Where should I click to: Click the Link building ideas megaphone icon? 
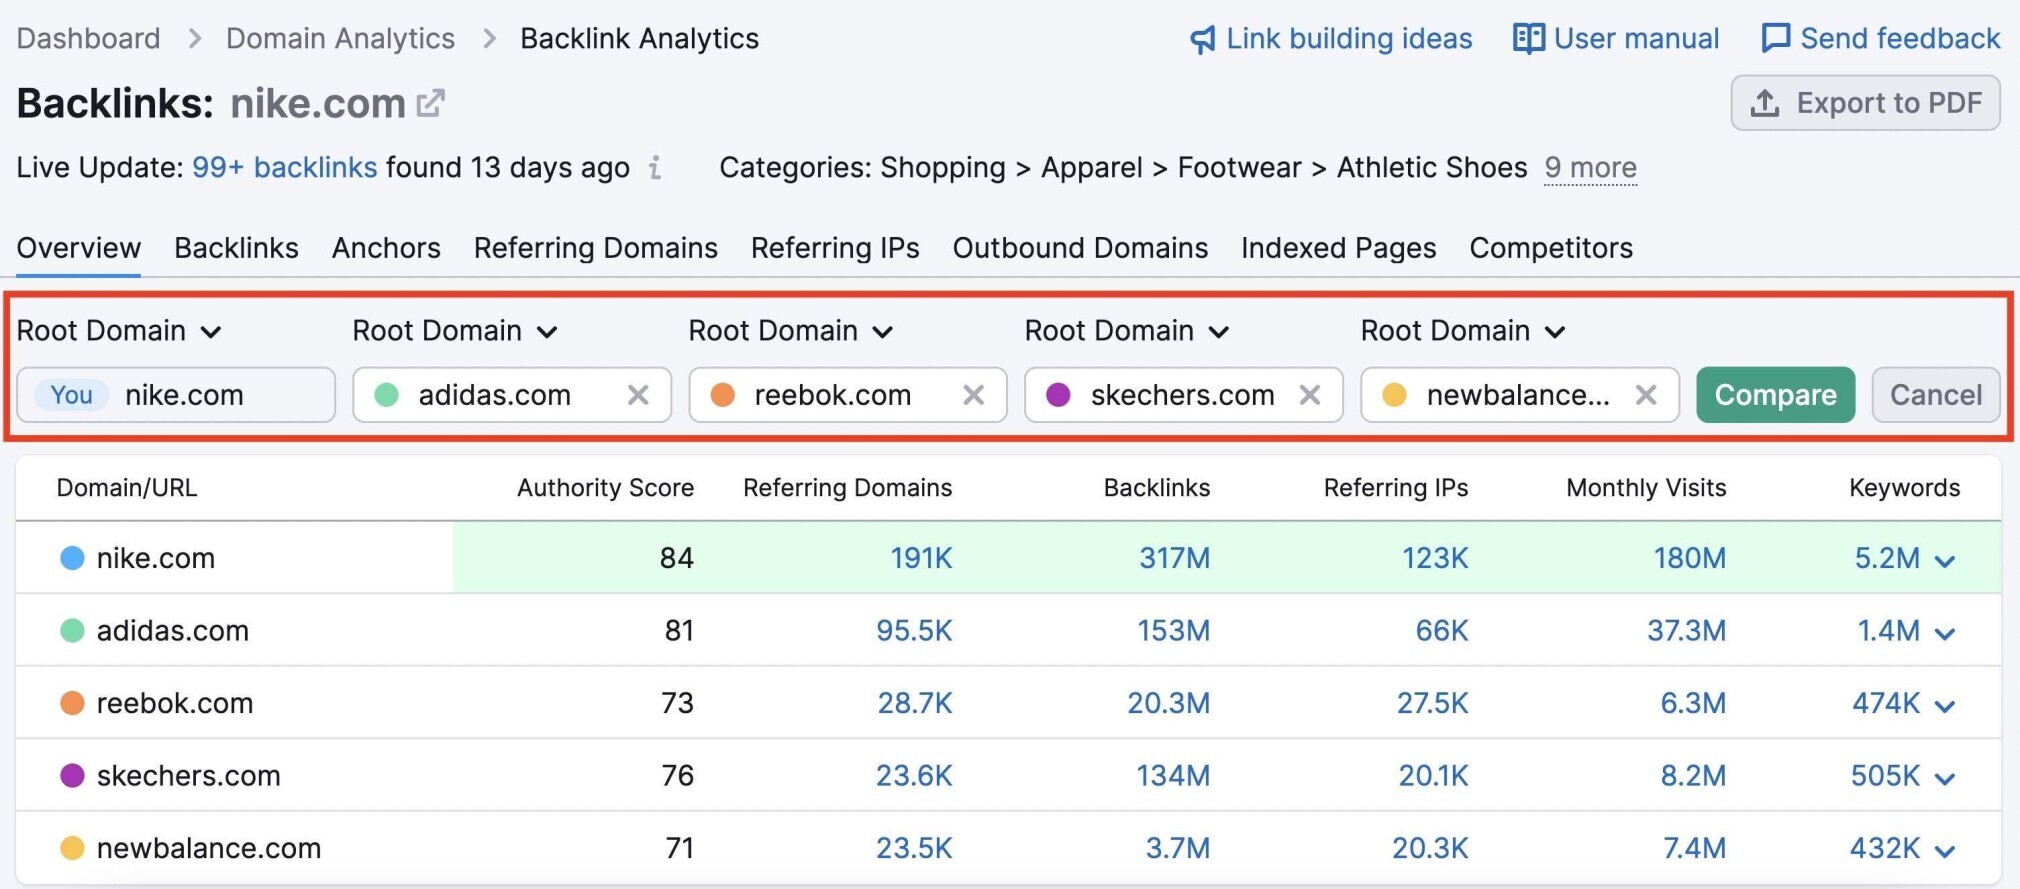1202,39
